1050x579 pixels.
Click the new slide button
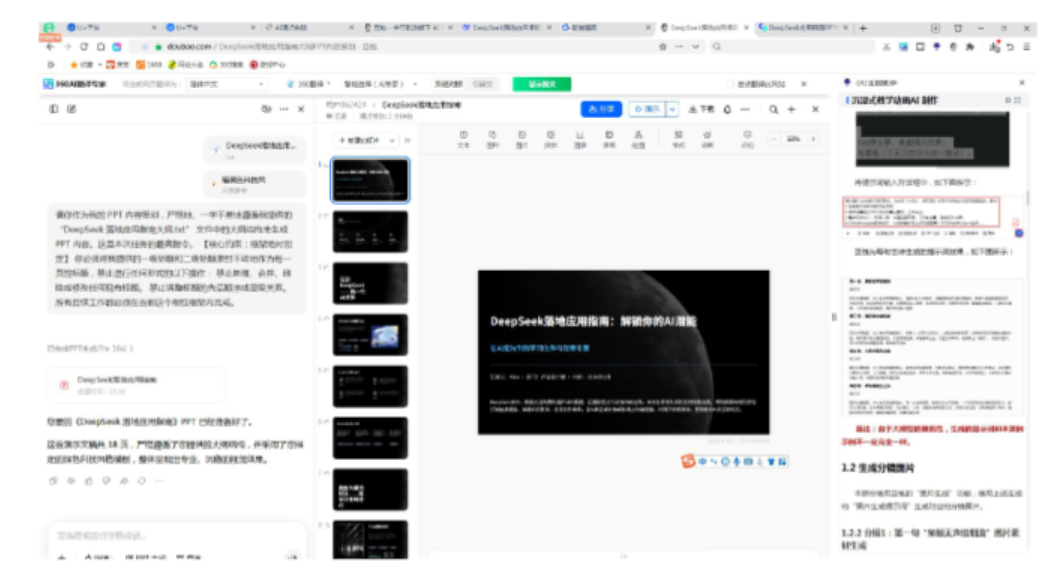(x=360, y=141)
